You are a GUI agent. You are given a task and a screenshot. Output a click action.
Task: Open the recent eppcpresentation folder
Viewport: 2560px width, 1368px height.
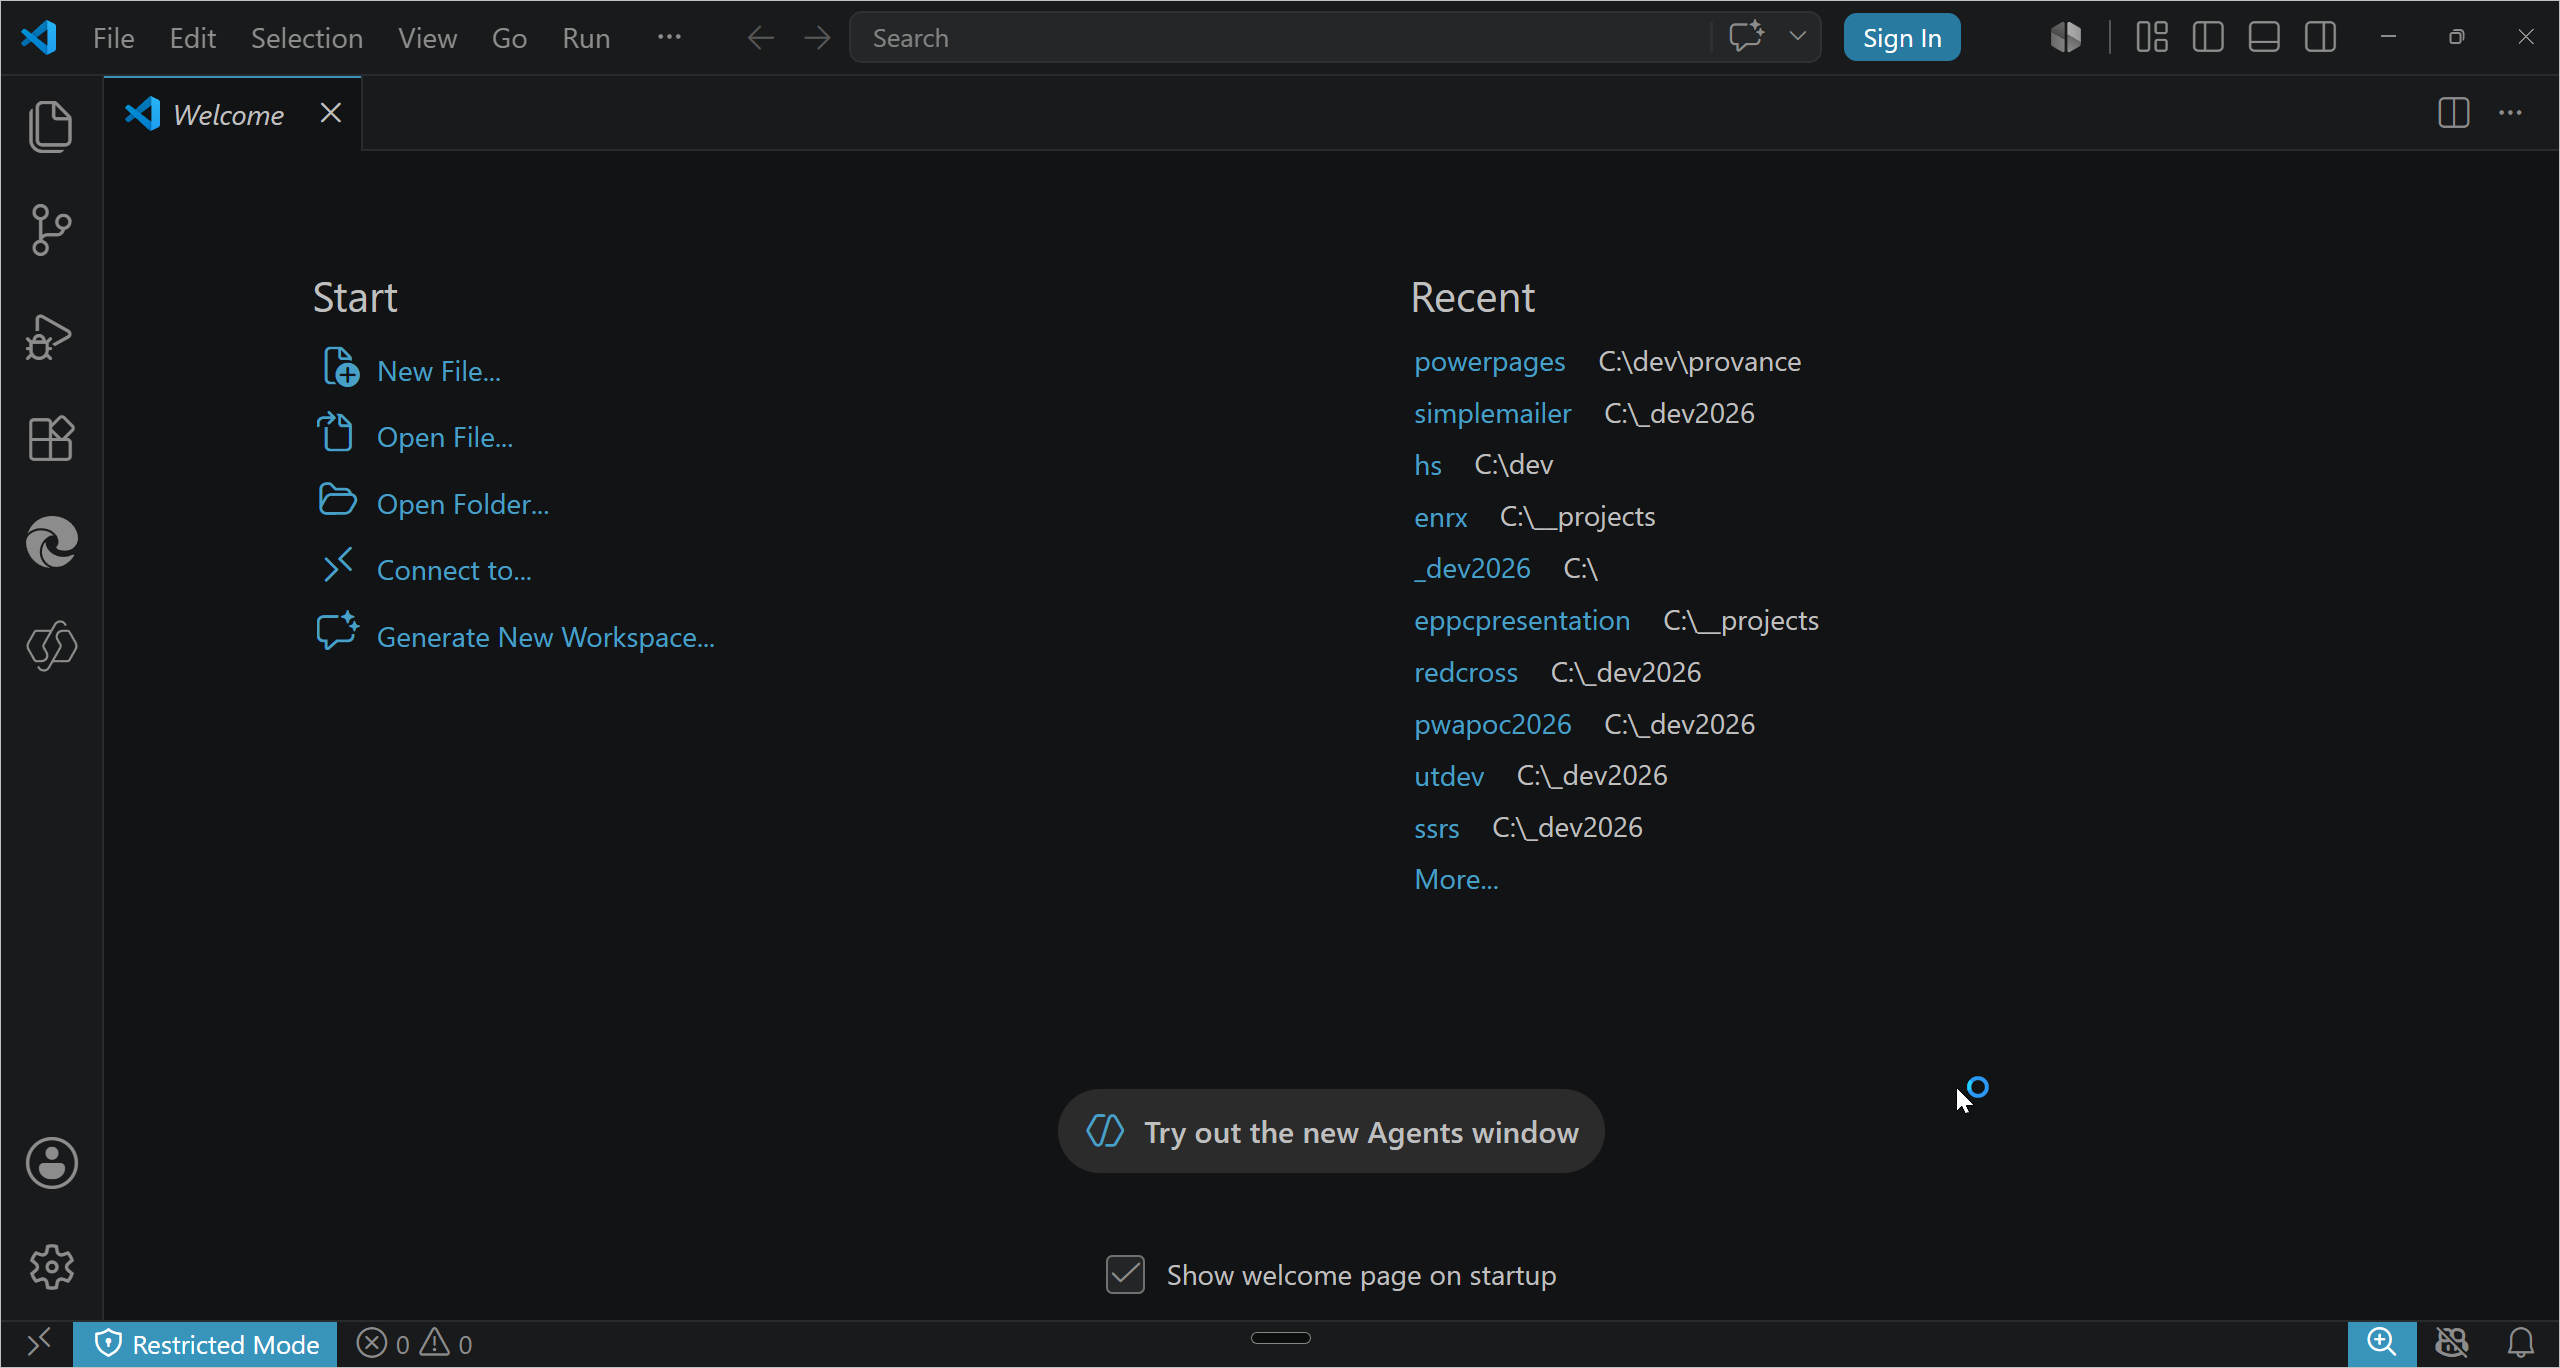point(1522,620)
